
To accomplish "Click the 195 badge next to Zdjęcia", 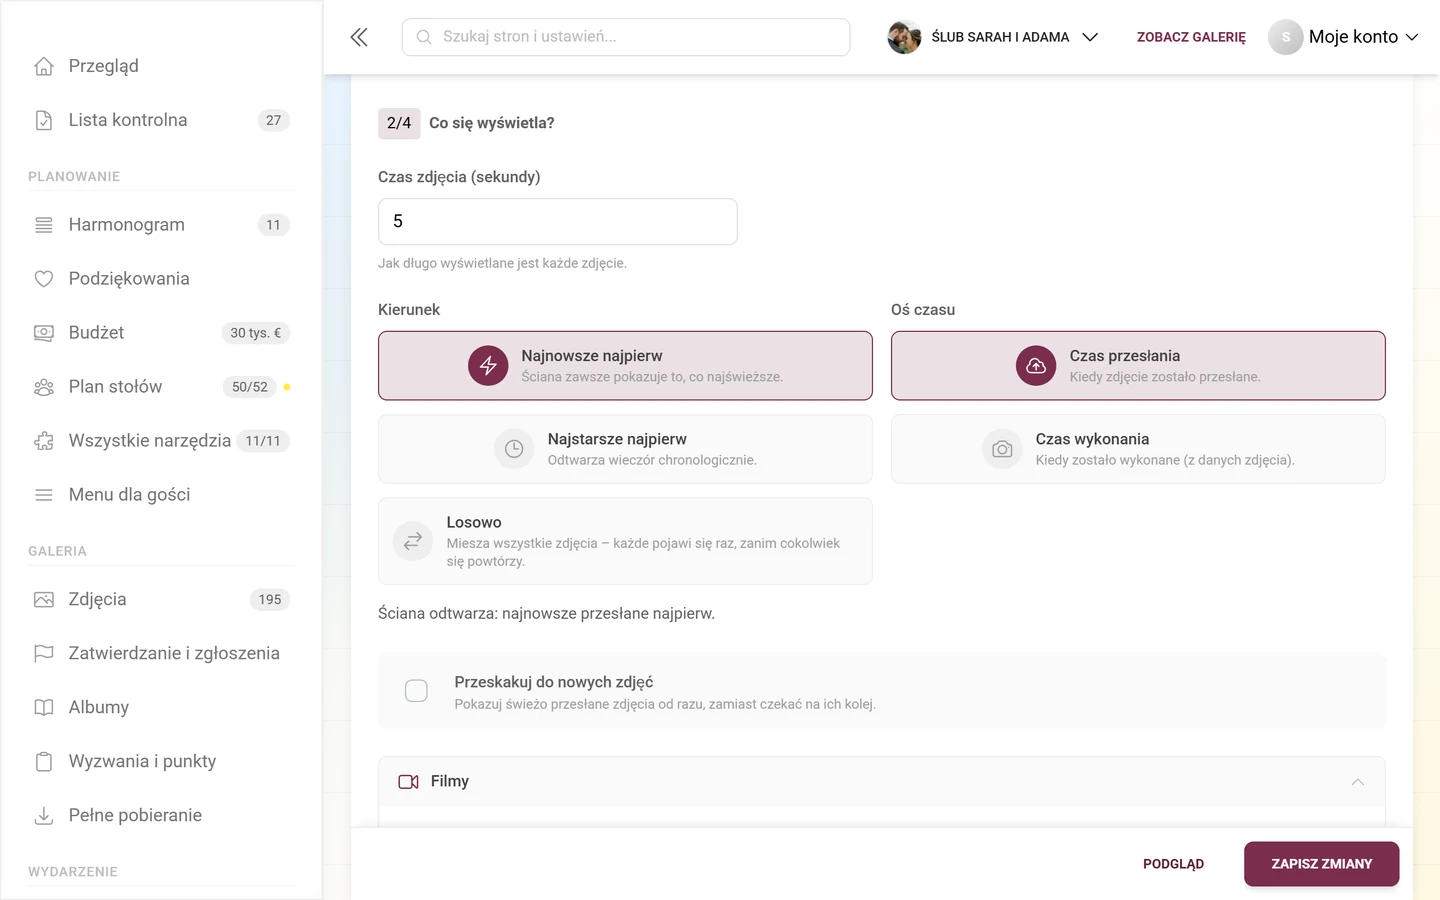I will tap(270, 600).
